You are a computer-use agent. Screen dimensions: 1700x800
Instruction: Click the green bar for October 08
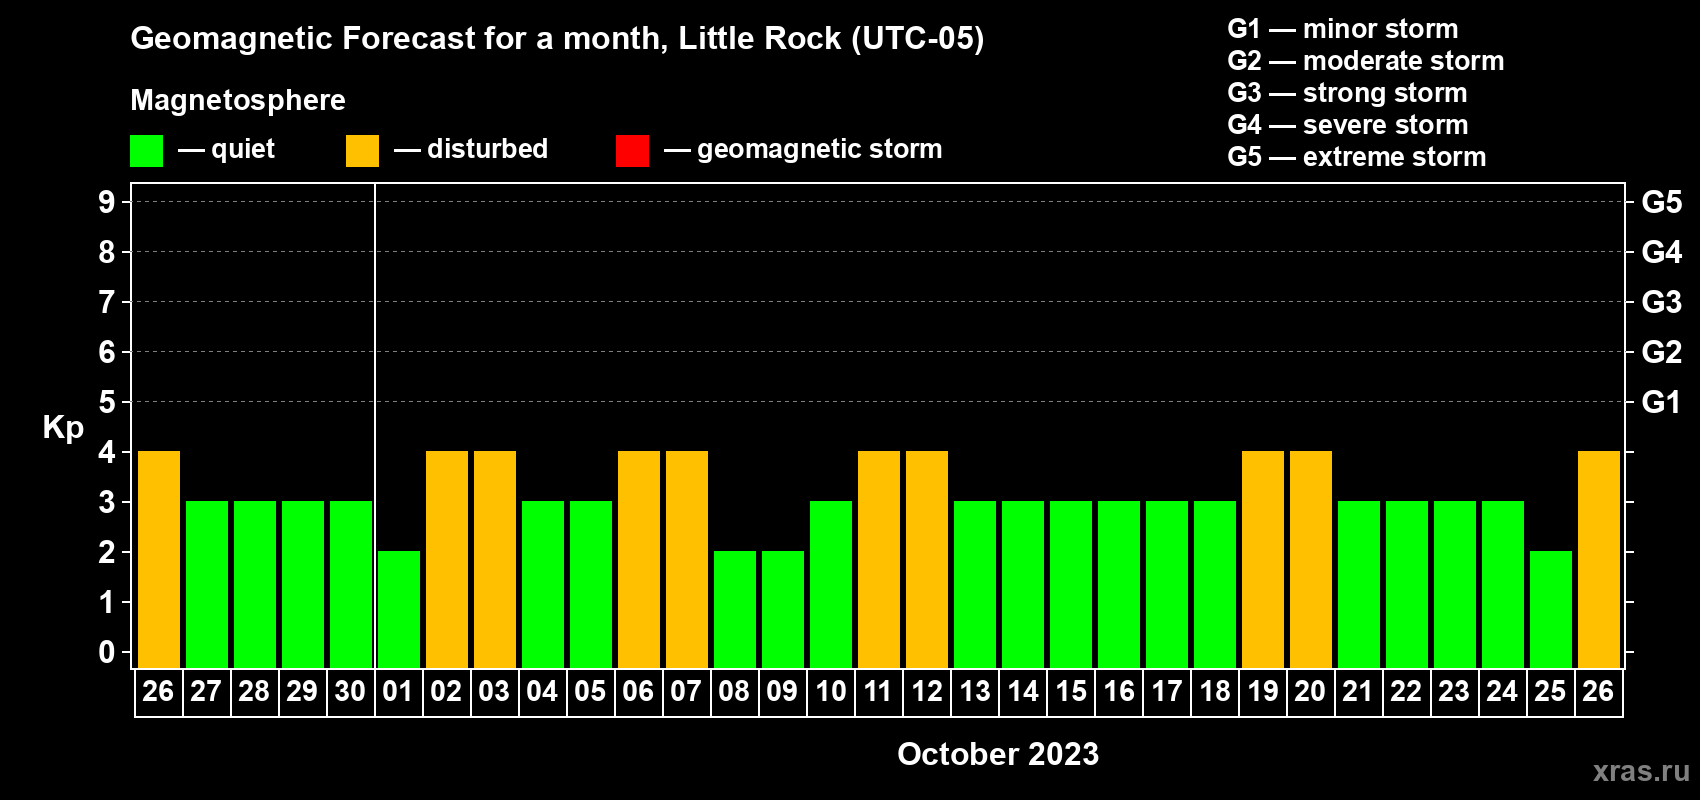coord(735,610)
